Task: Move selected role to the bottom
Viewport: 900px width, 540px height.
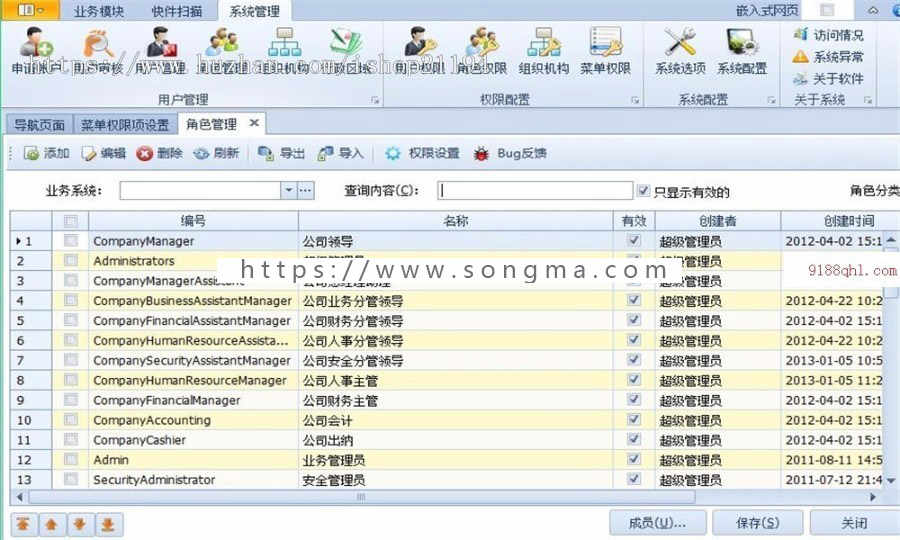Action: tap(108, 525)
